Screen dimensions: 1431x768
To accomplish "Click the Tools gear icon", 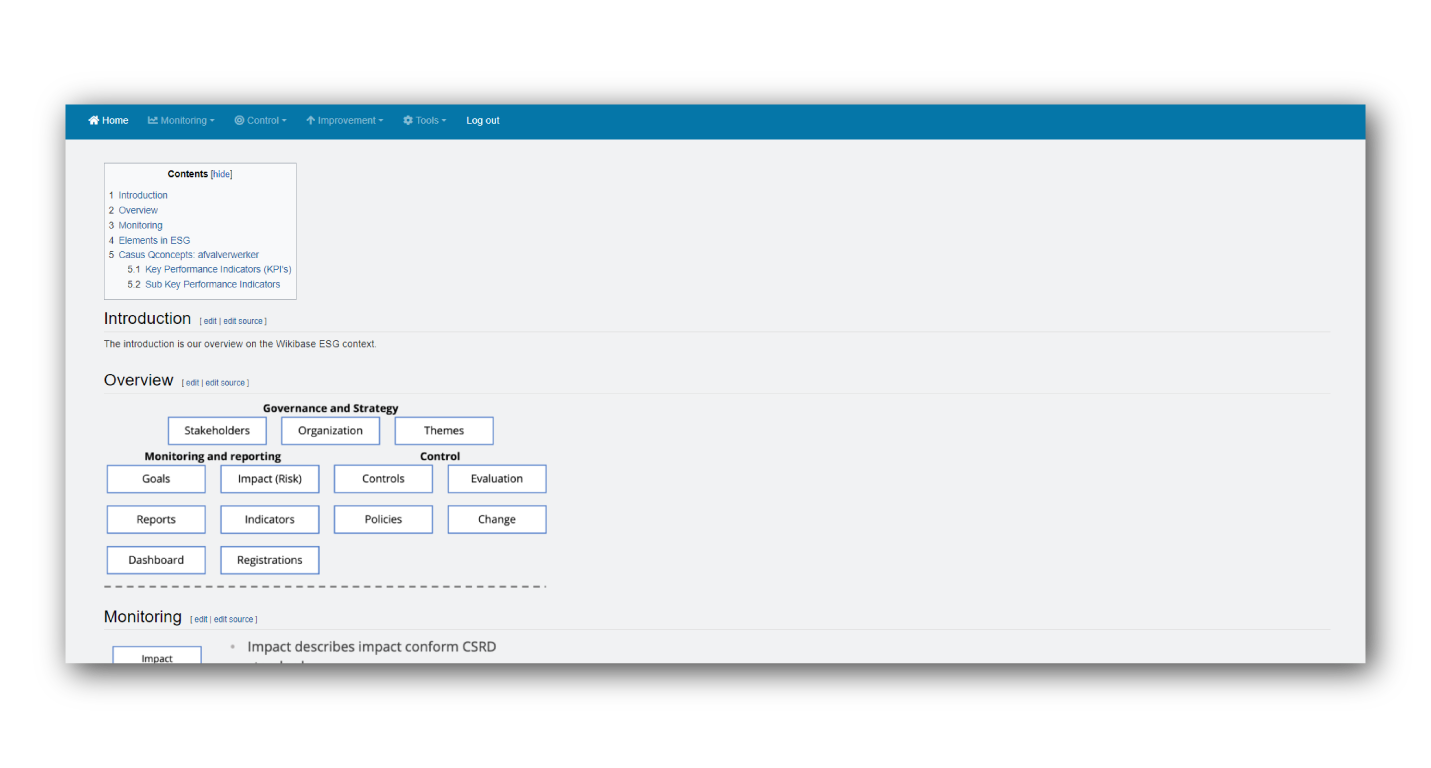I will point(406,120).
